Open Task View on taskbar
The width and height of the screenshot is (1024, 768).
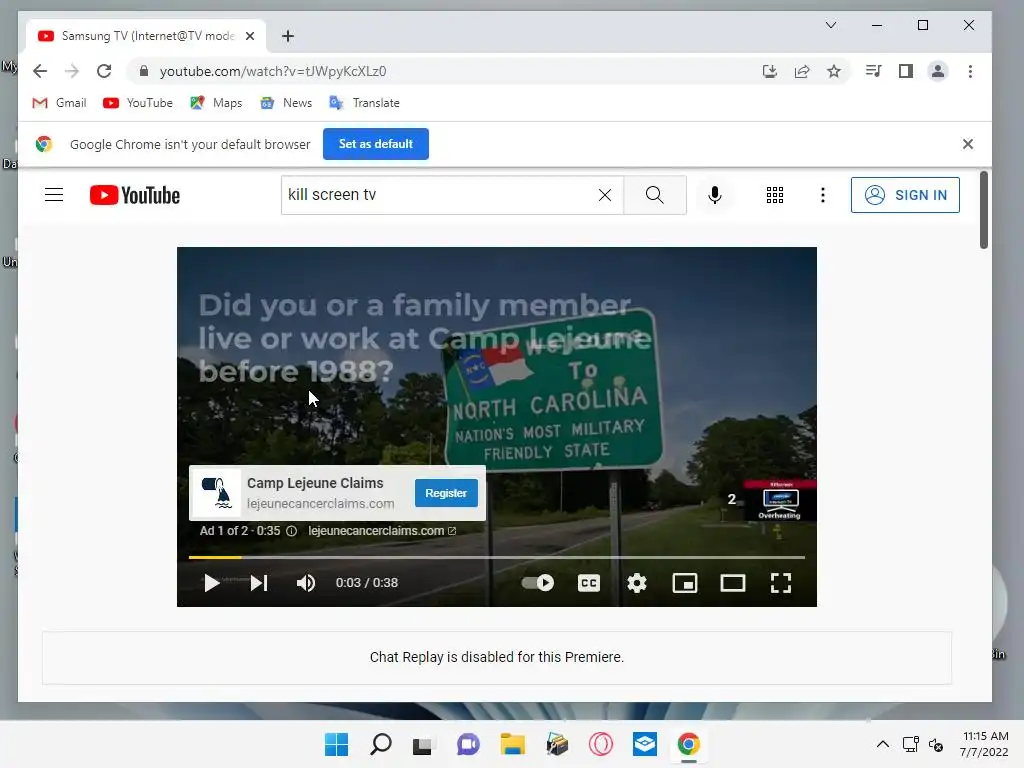[x=423, y=744]
